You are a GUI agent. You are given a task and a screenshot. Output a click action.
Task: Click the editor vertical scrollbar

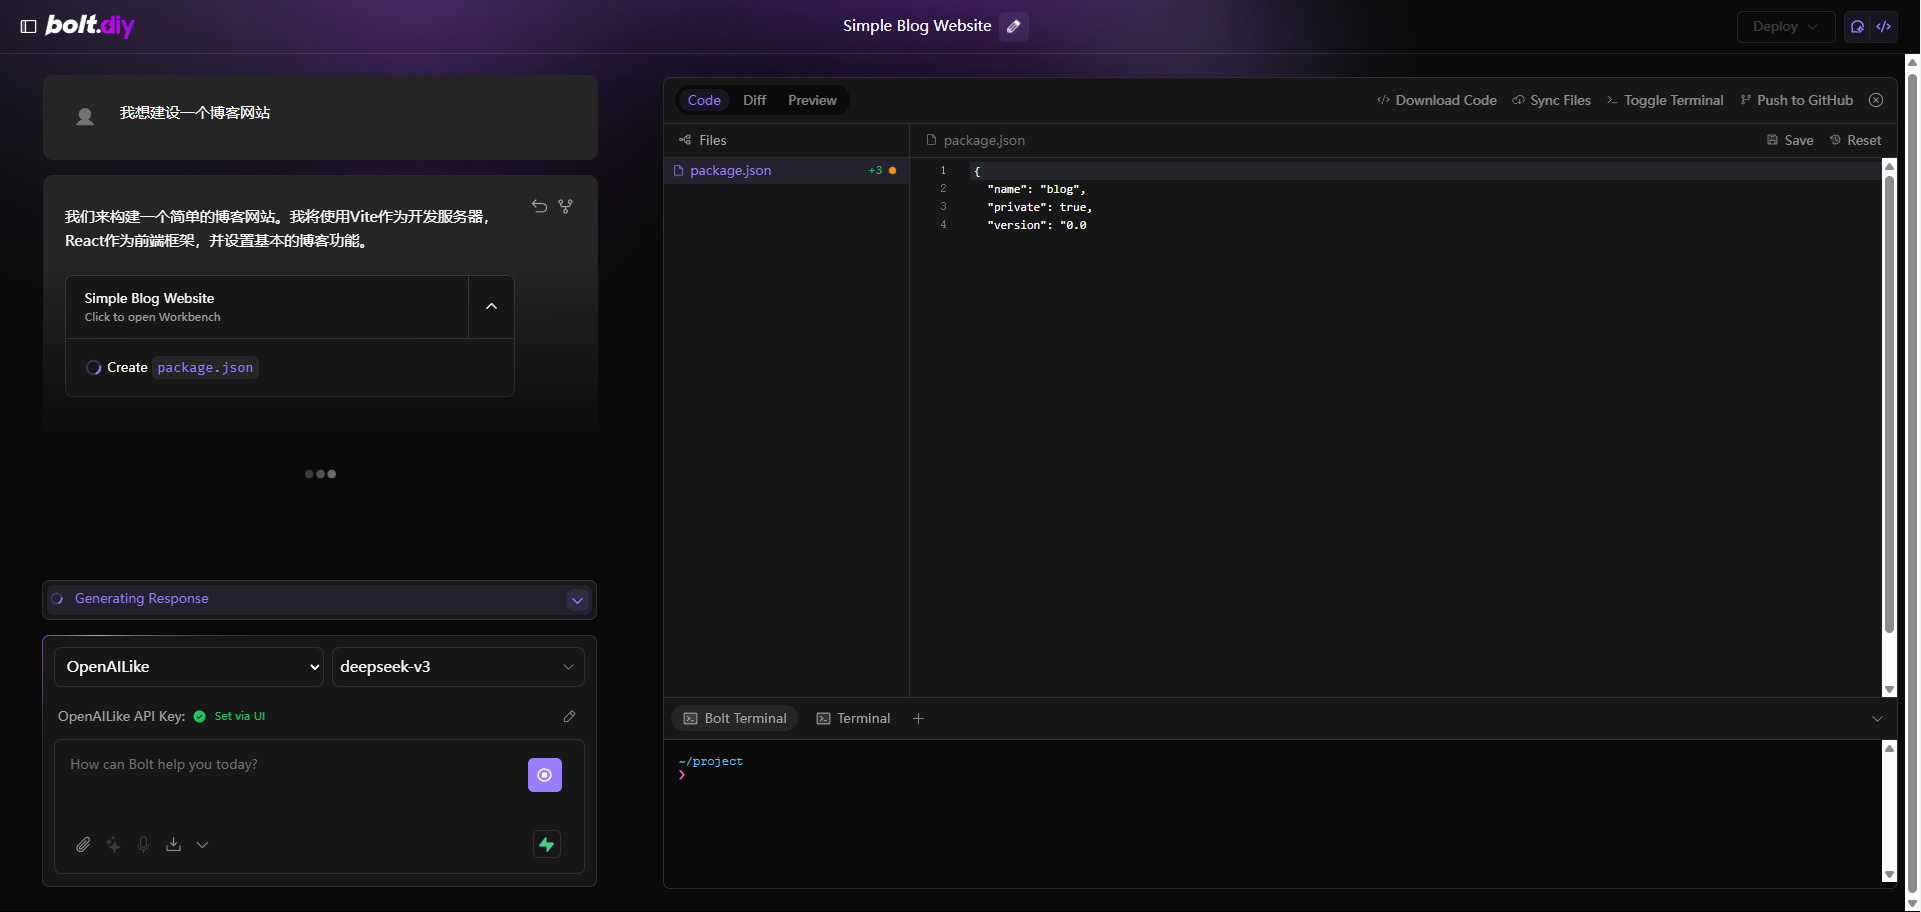[1889, 405]
